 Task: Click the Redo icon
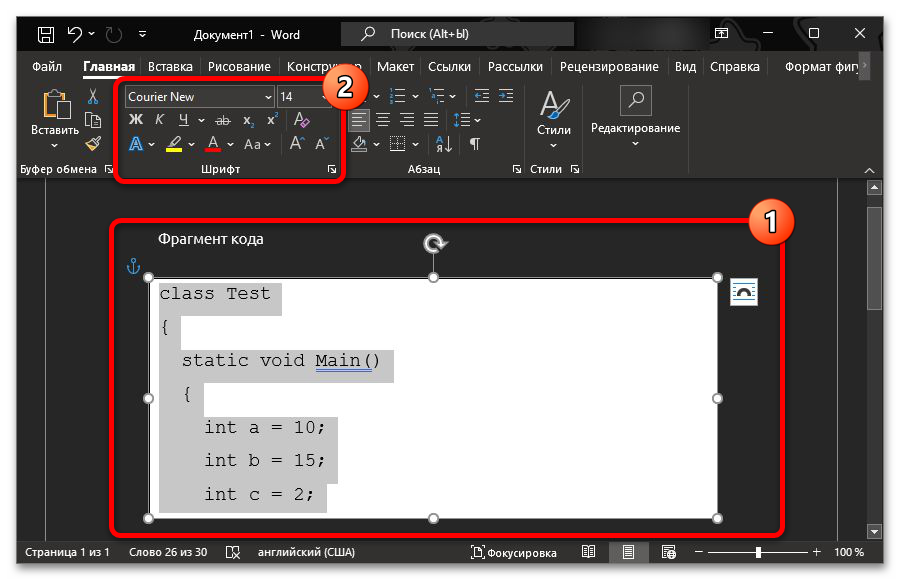(x=114, y=34)
